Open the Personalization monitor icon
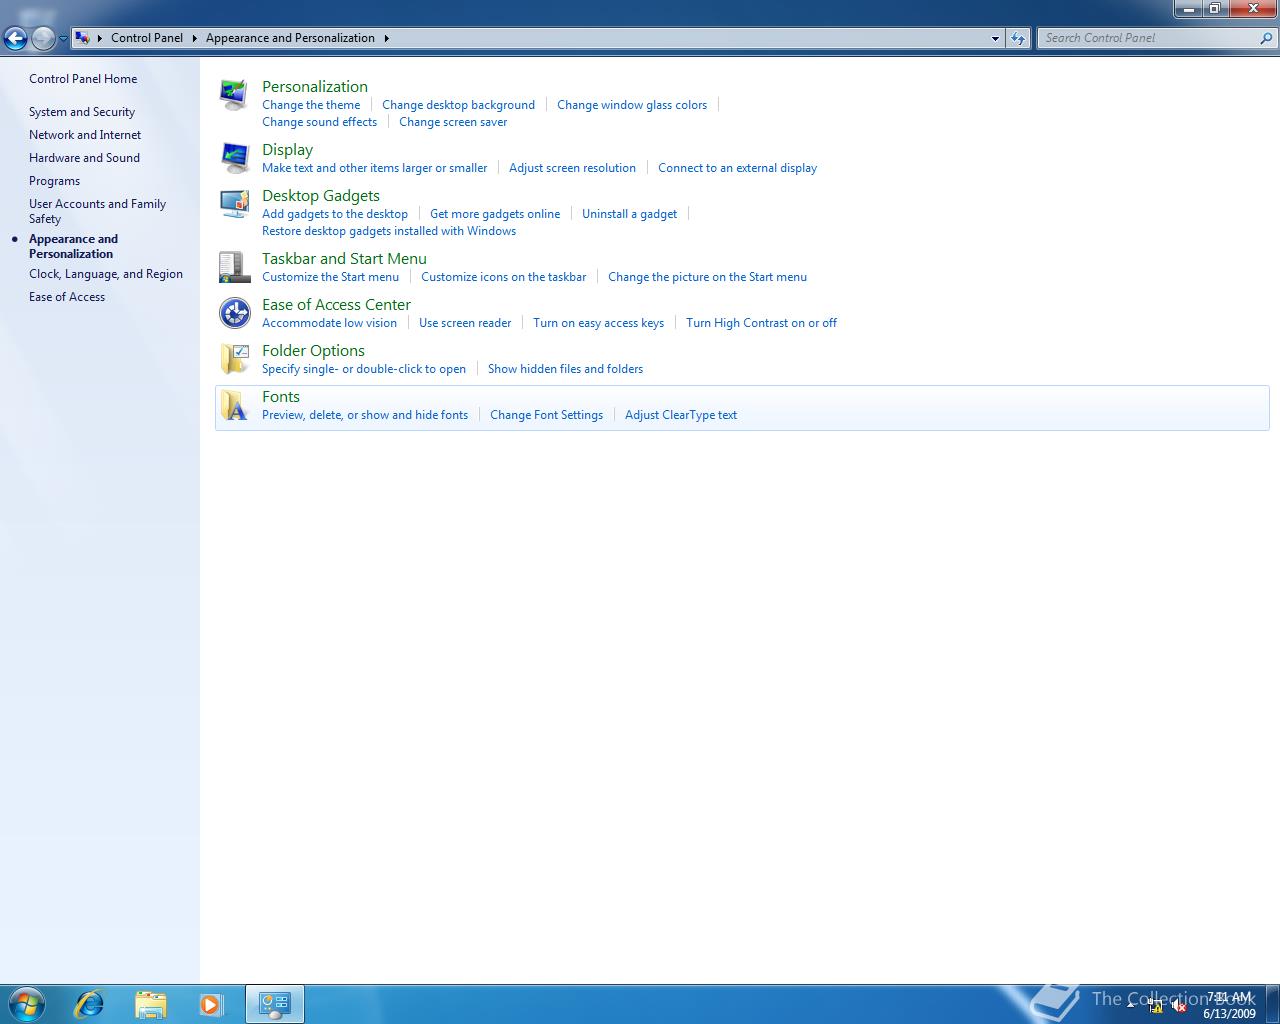Image resolution: width=1280 pixels, height=1024 pixels. point(234,95)
